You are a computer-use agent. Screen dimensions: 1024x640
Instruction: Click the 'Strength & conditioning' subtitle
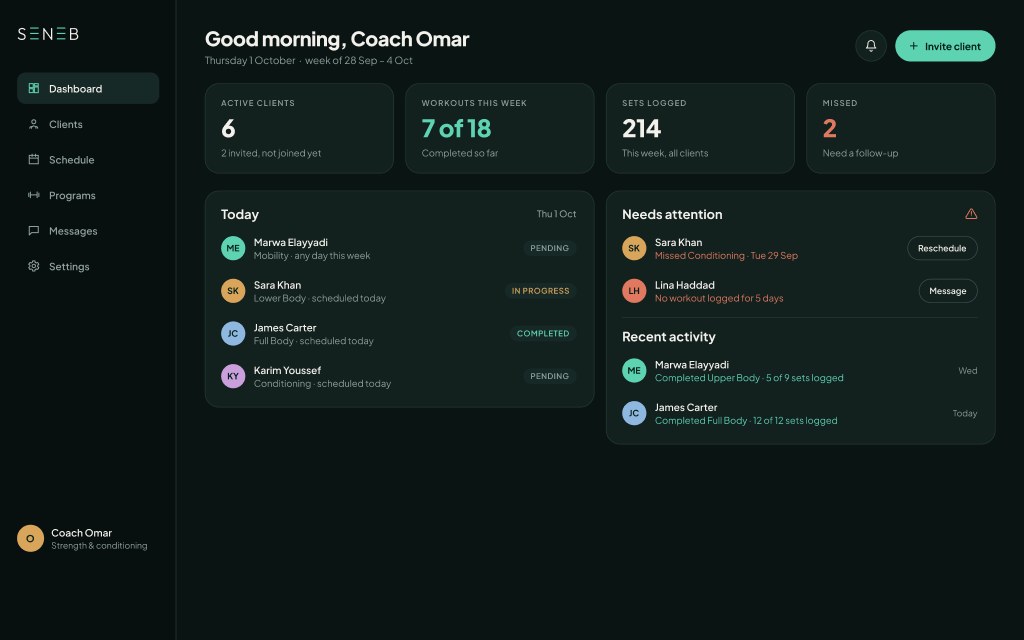[99, 545]
